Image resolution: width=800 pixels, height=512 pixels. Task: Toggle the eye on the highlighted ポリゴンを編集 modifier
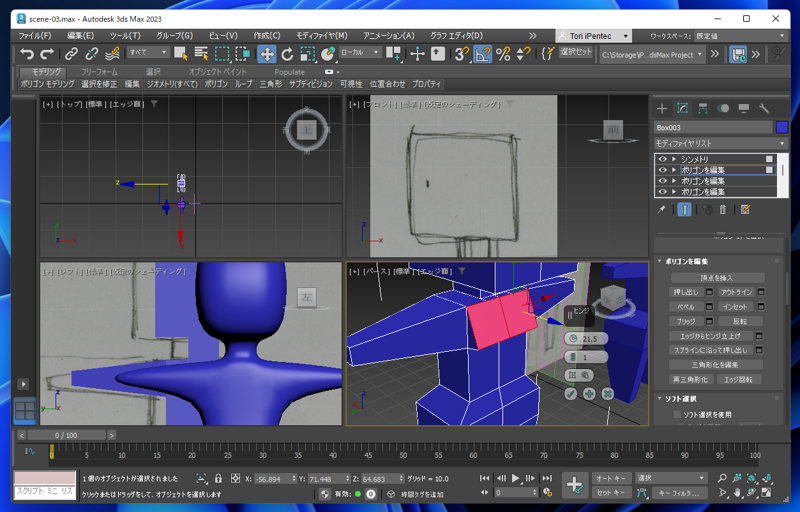click(662, 170)
